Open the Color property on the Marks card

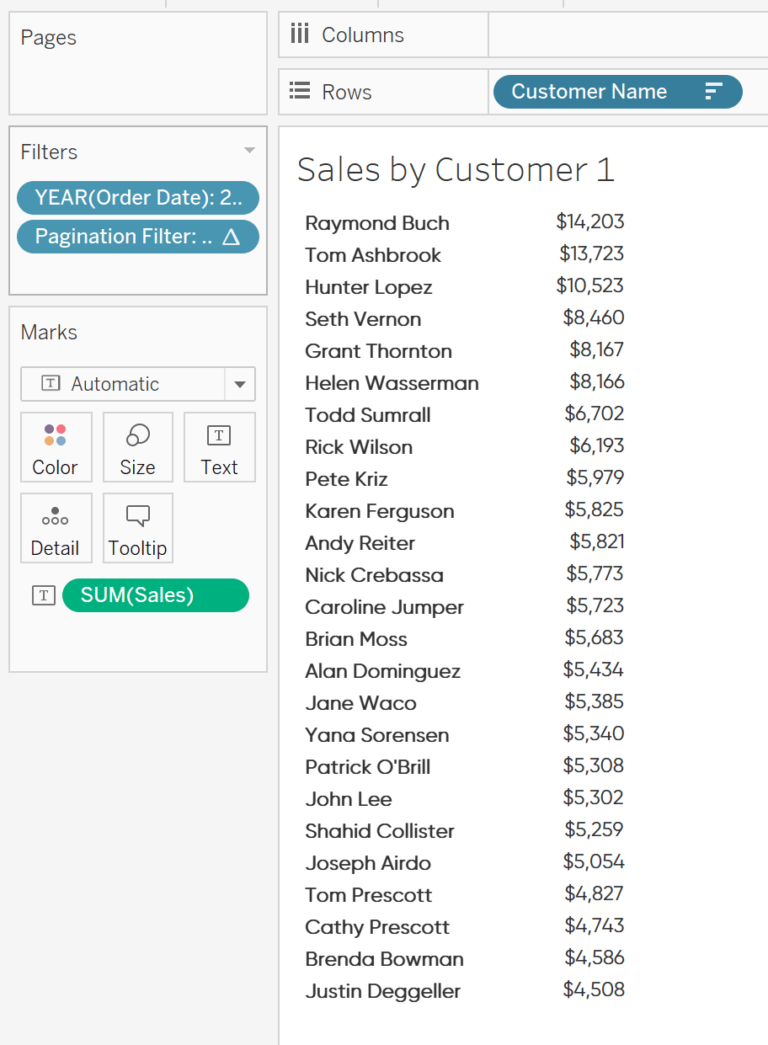pyautogui.click(x=56, y=447)
